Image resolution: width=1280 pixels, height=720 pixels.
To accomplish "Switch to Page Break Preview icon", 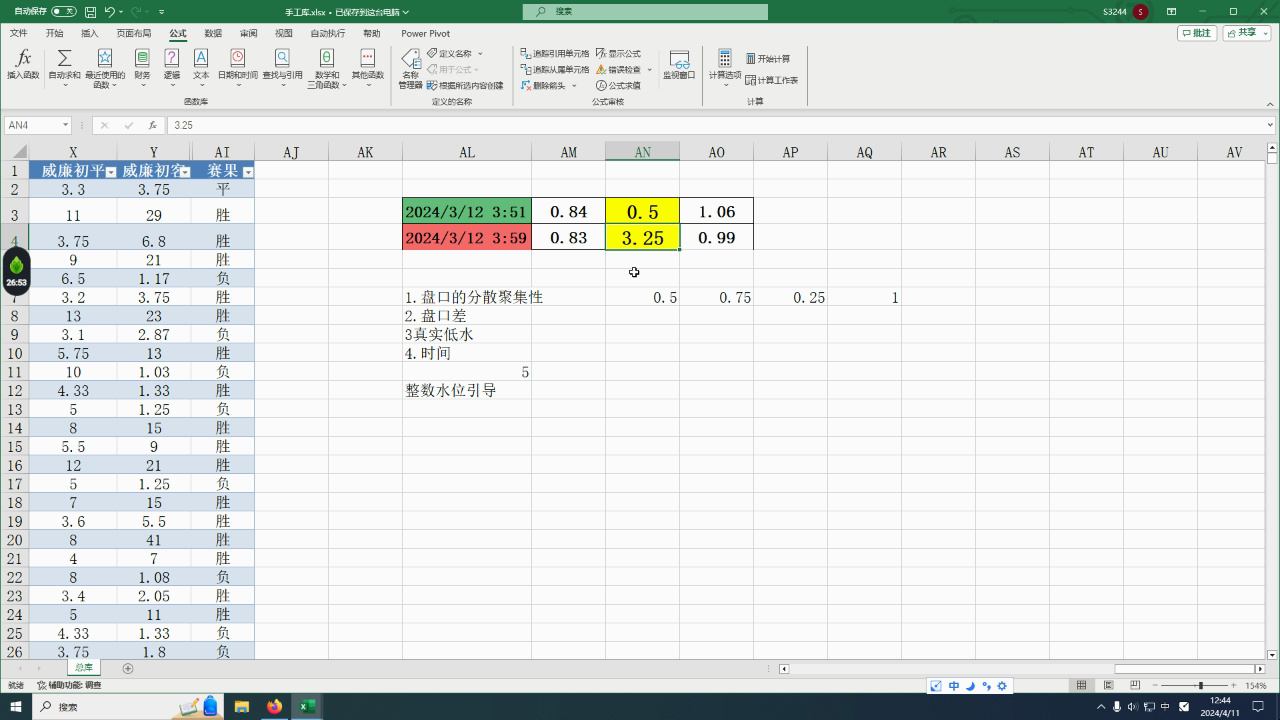I will click(1134, 685).
